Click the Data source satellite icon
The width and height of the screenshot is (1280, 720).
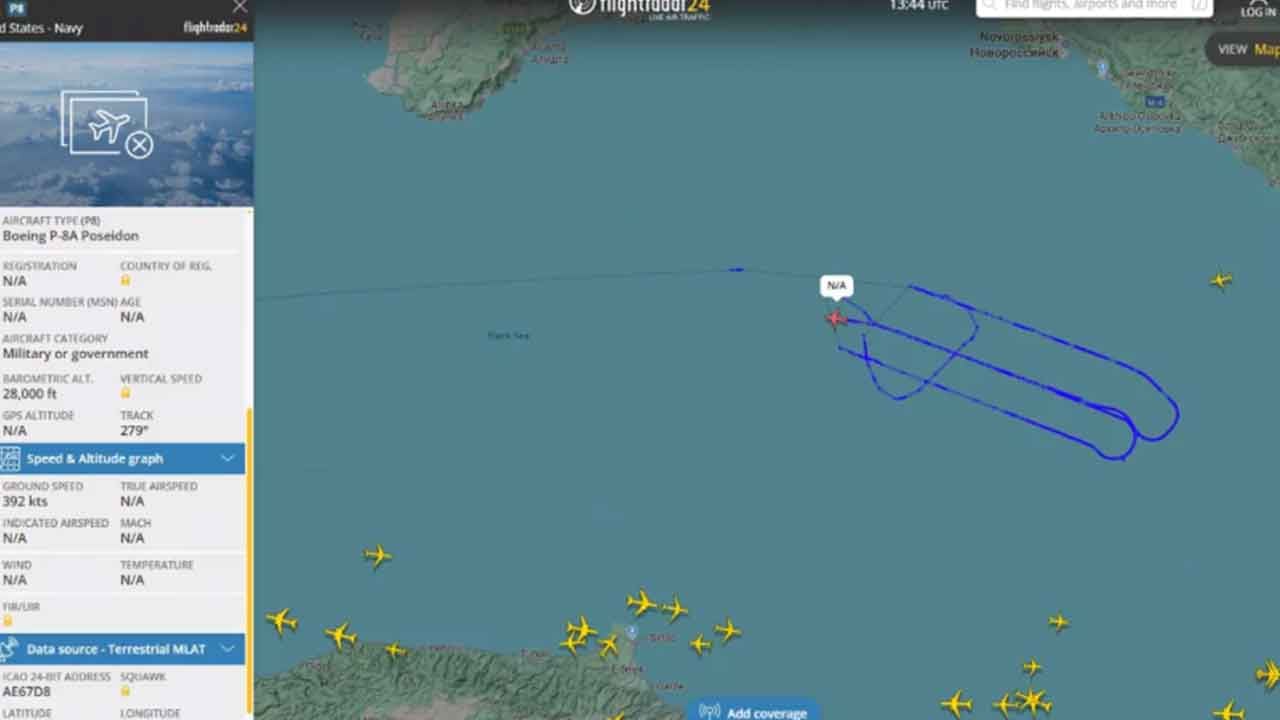tap(10, 649)
